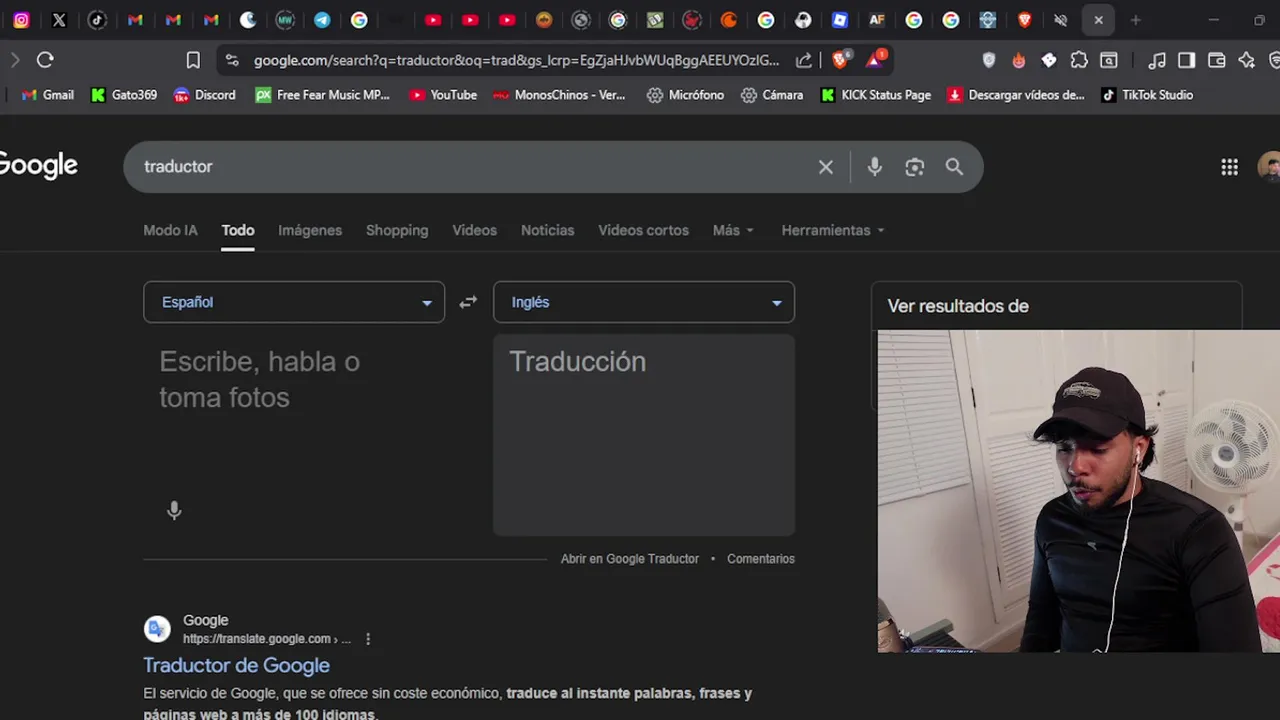This screenshot has width=1280, height=720.
Task: Open the Micrófono settings bookmark
Action: [685, 95]
